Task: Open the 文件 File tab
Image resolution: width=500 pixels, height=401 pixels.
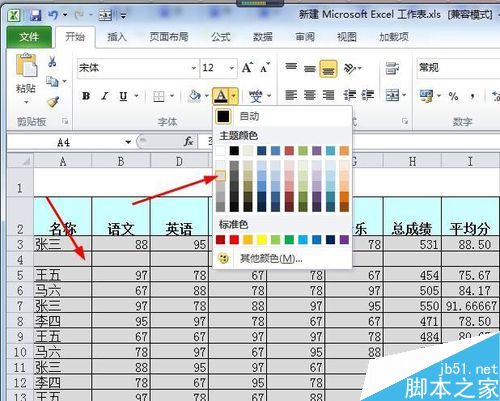Action: point(29,36)
